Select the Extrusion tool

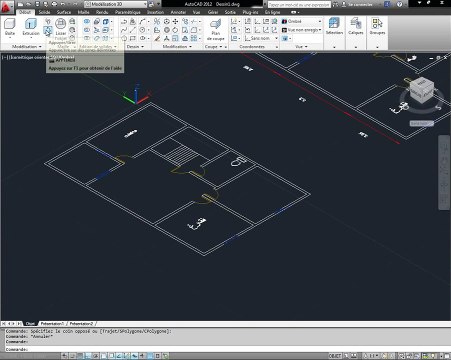31,27
